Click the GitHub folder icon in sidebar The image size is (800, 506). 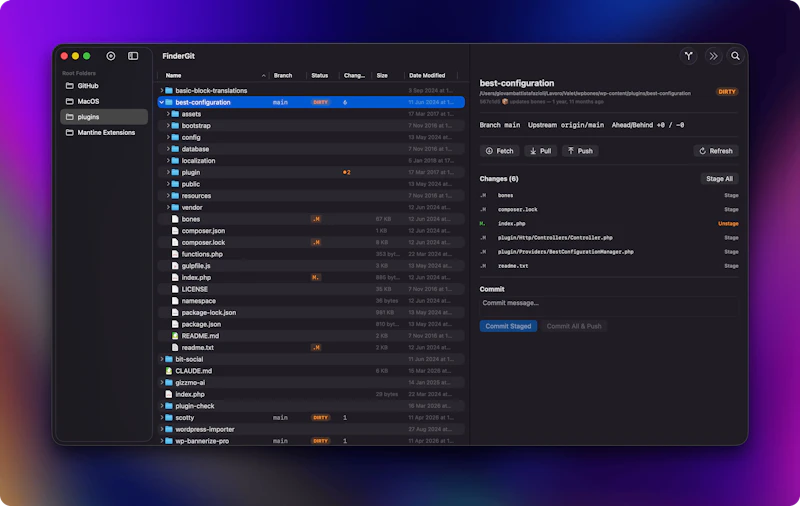click(x=70, y=86)
